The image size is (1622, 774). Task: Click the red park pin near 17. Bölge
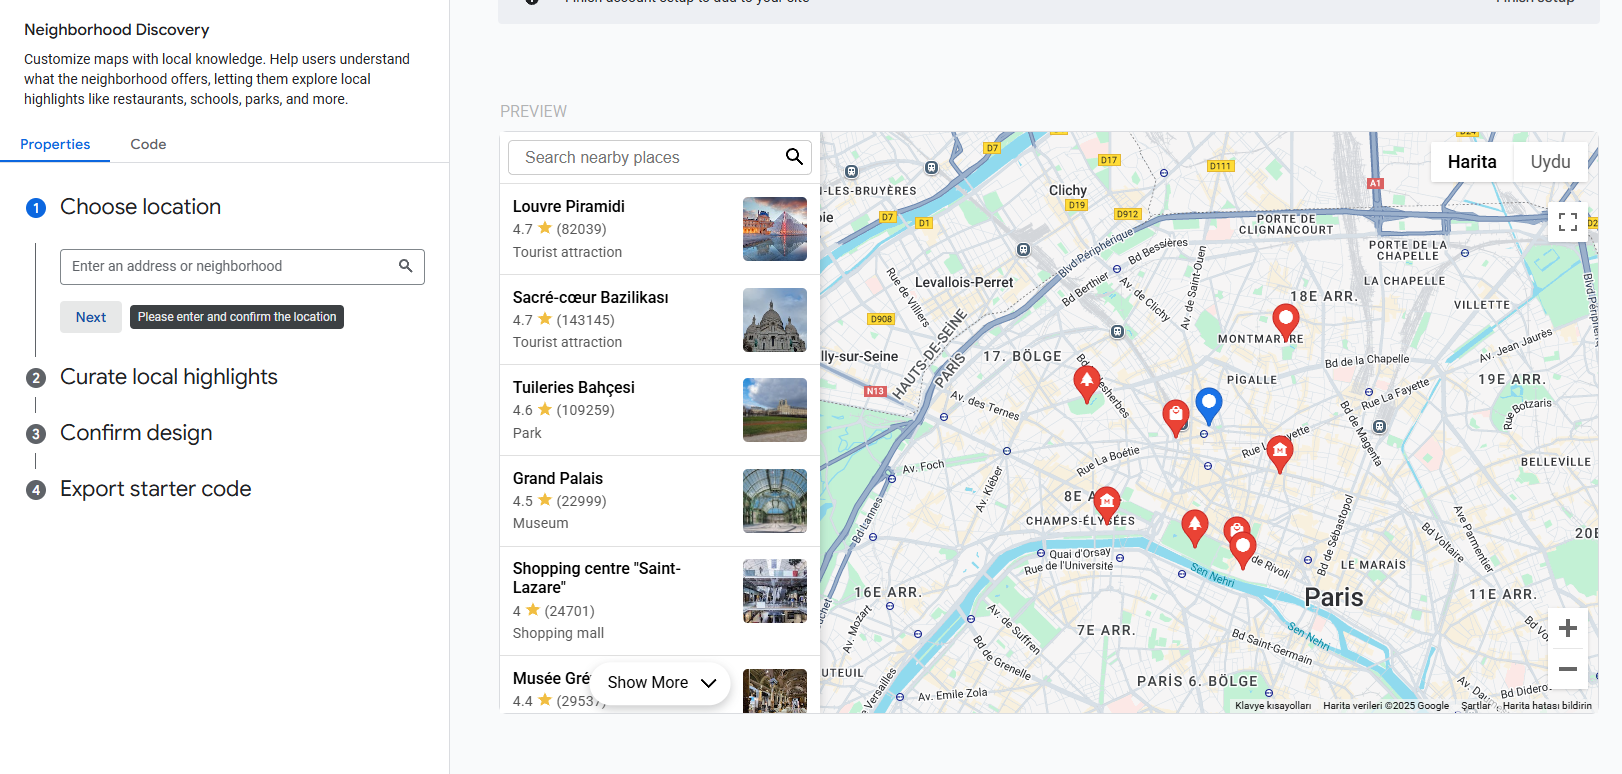coord(1087,384)
